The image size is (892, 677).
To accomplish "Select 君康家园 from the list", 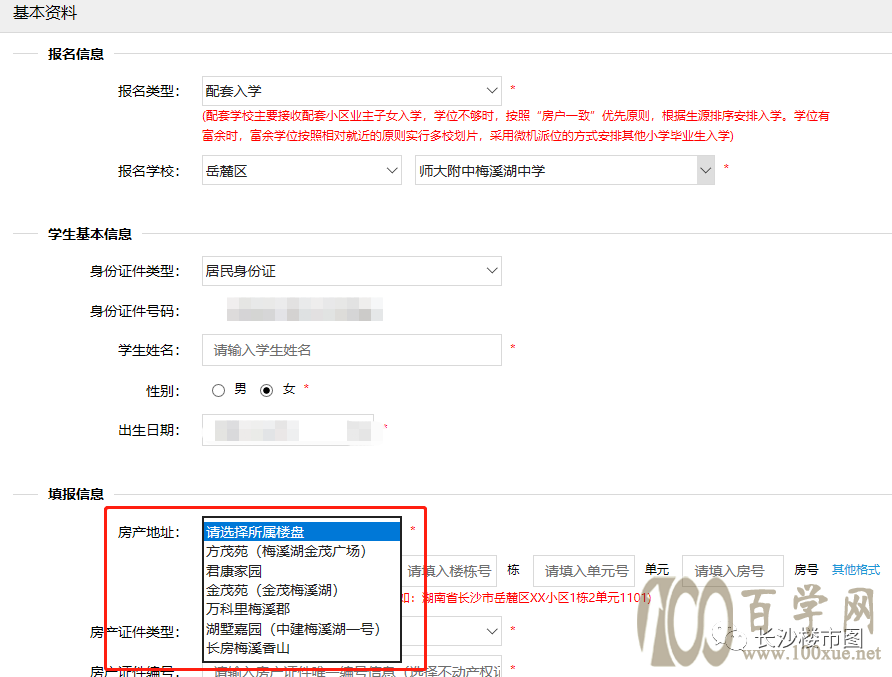I will (302, 571).
